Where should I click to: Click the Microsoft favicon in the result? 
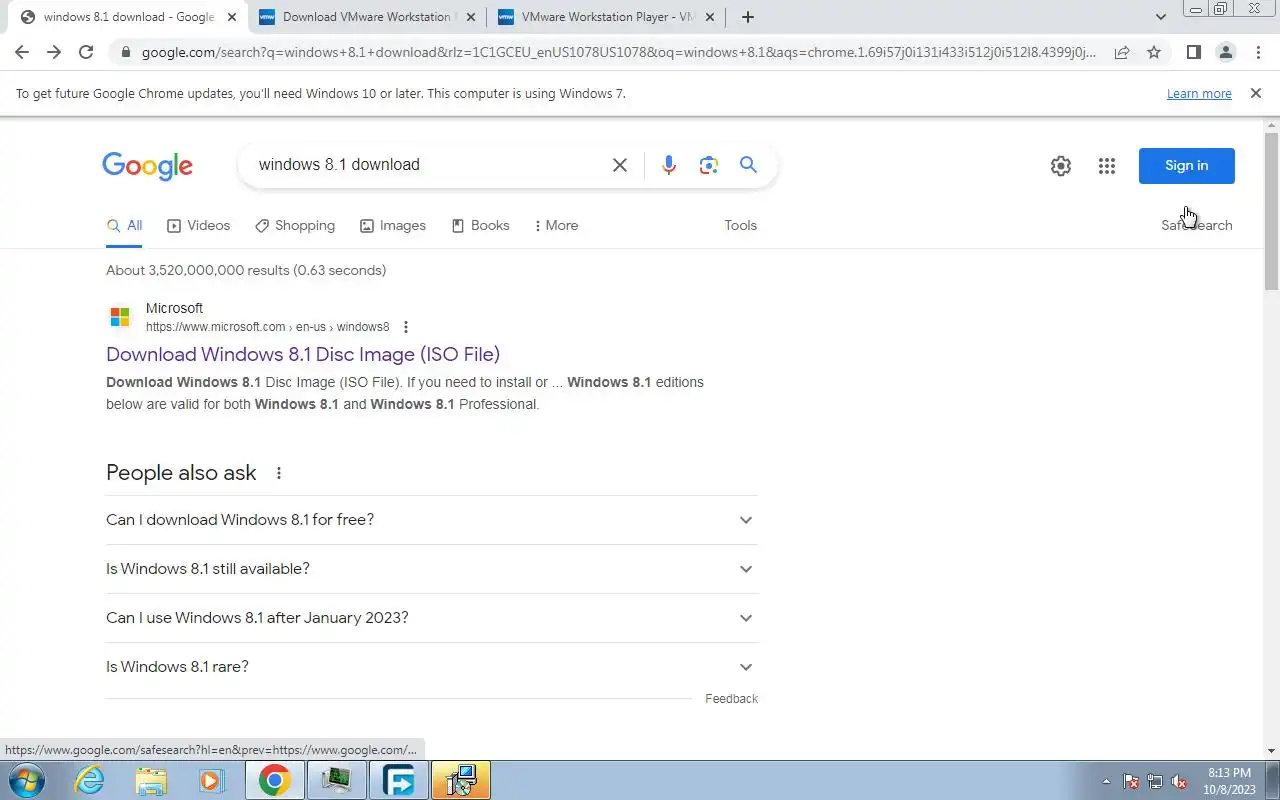120,317
